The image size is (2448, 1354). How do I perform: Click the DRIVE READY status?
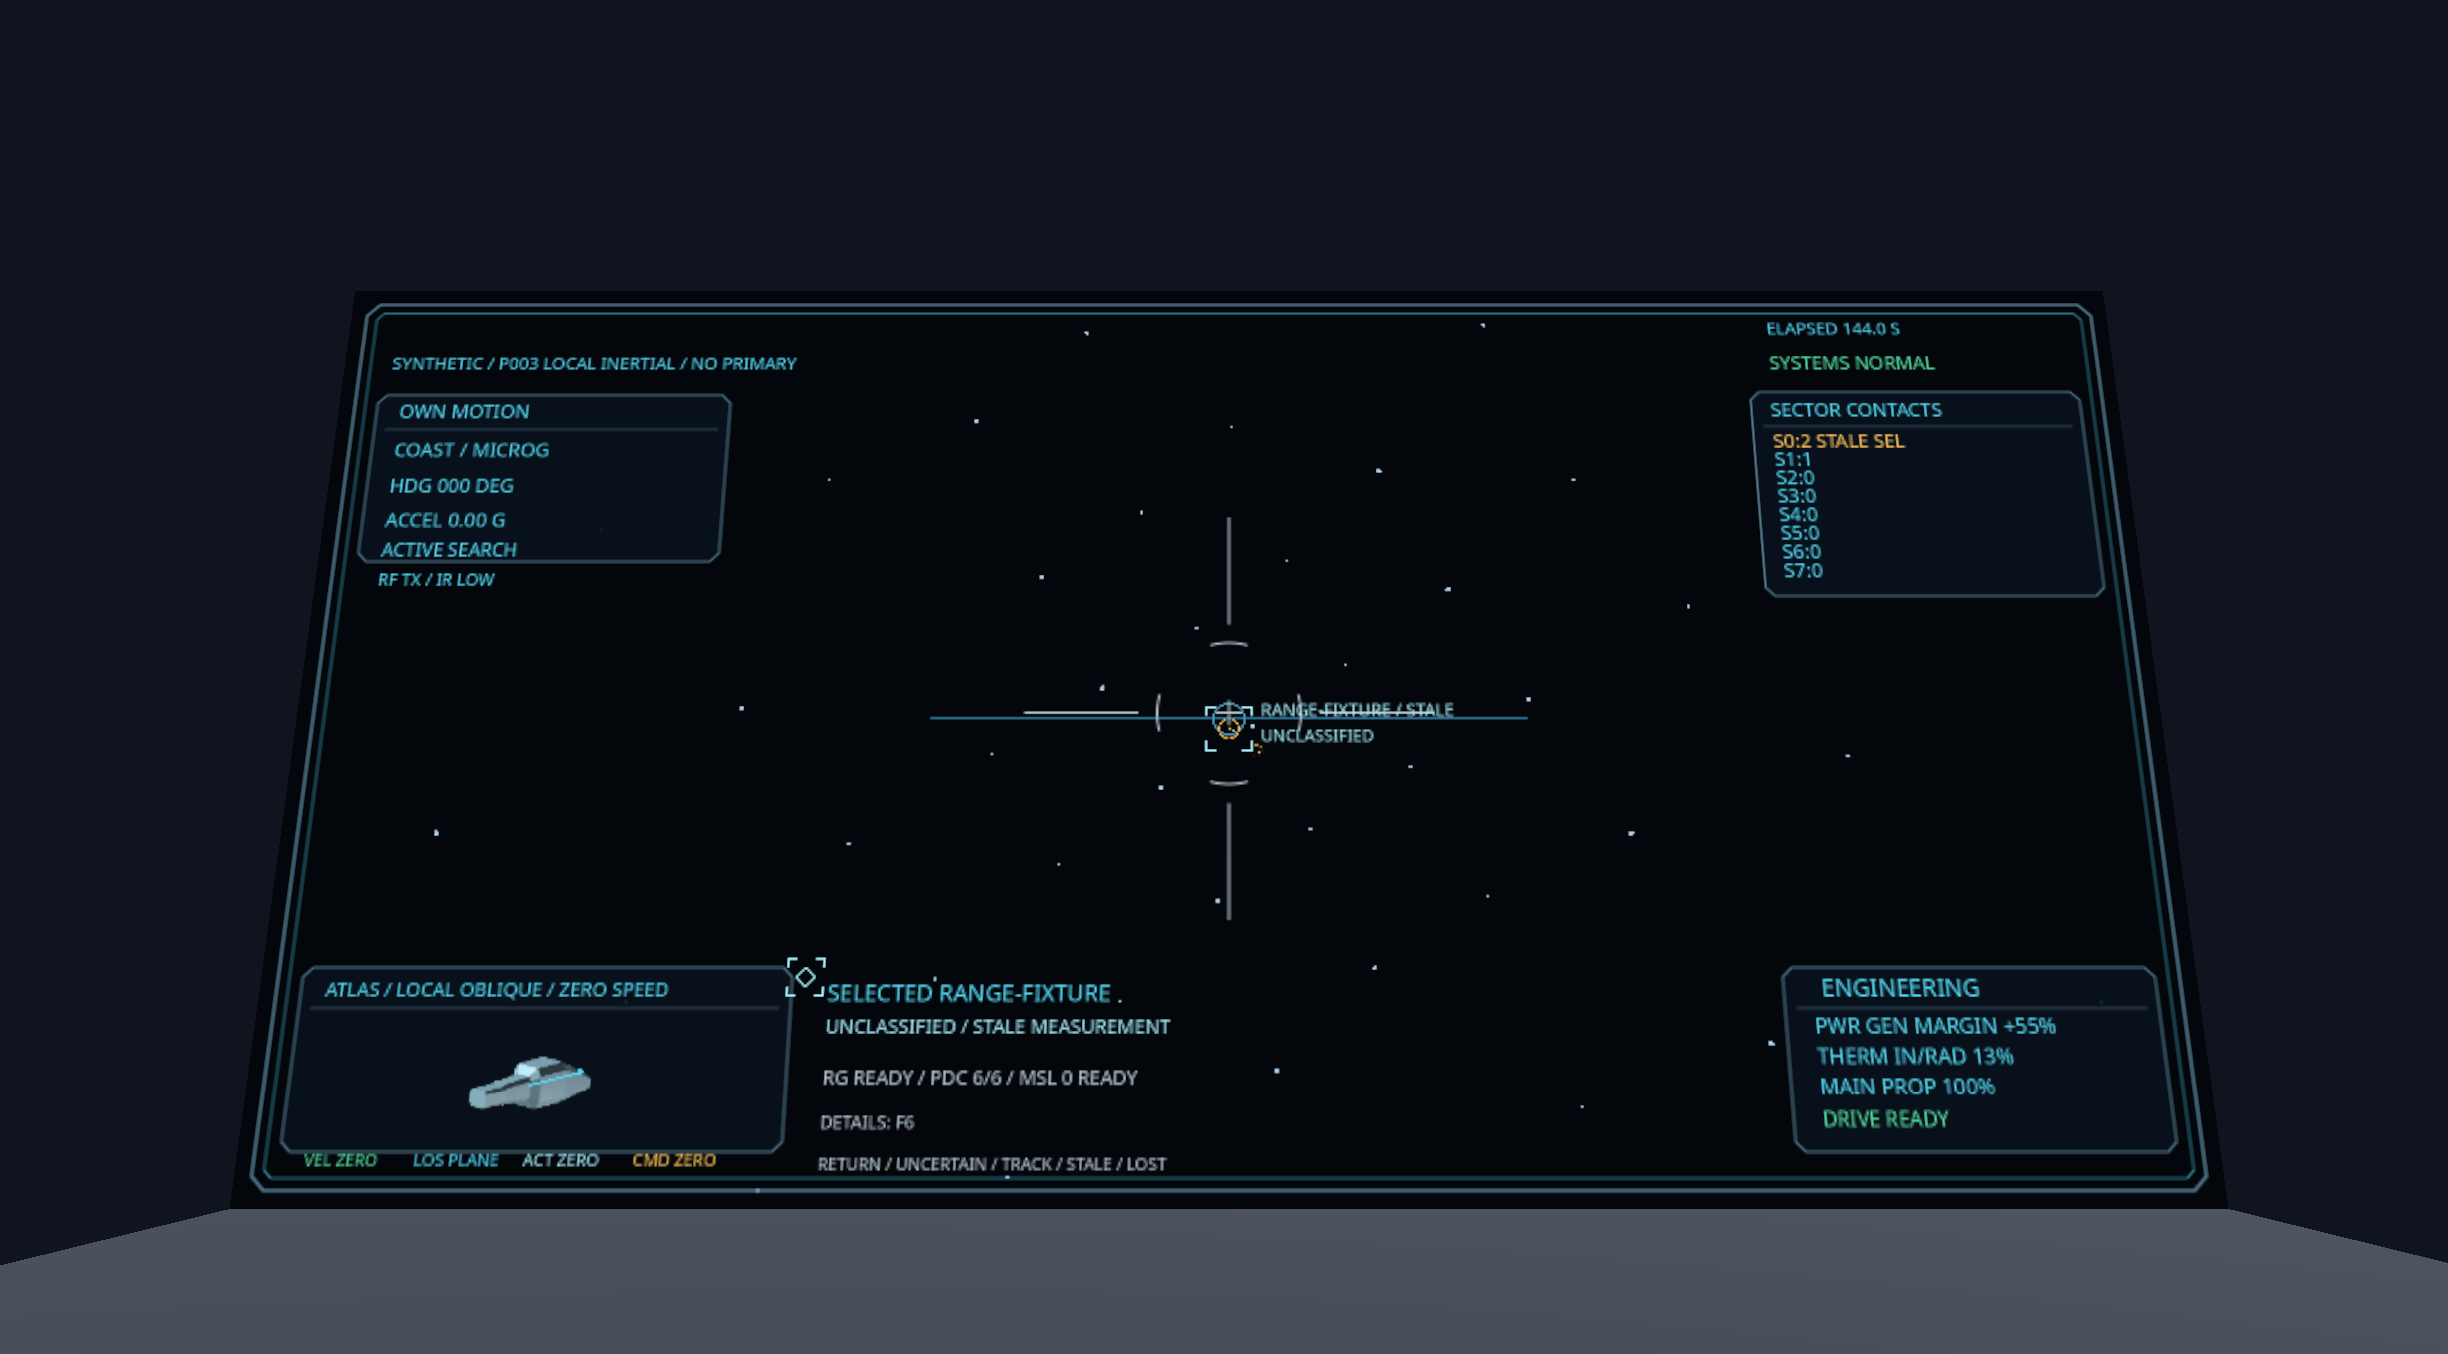[x=1885, y=1119]
